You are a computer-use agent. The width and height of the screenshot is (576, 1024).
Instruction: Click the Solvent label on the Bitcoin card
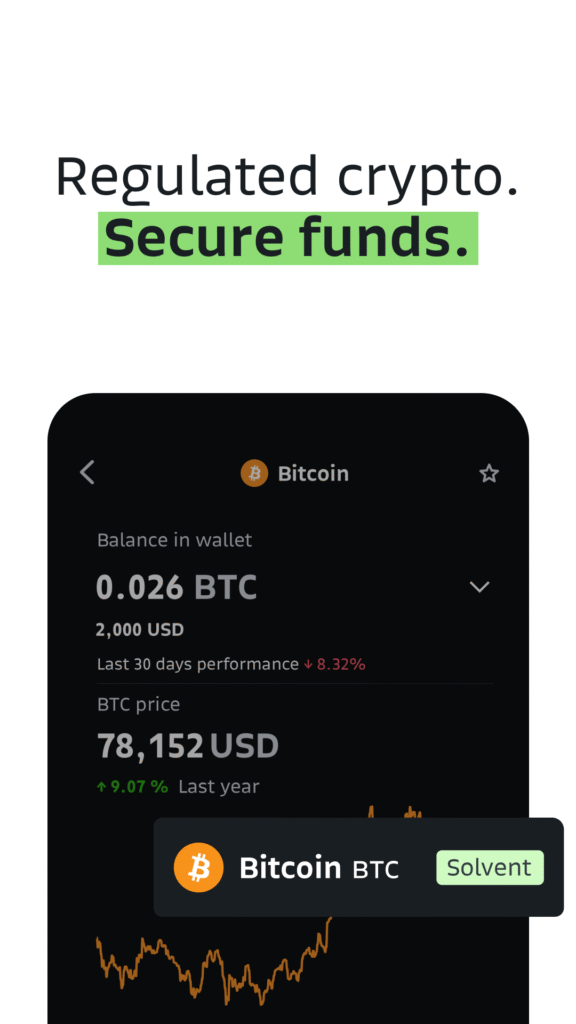click(489, 868)
